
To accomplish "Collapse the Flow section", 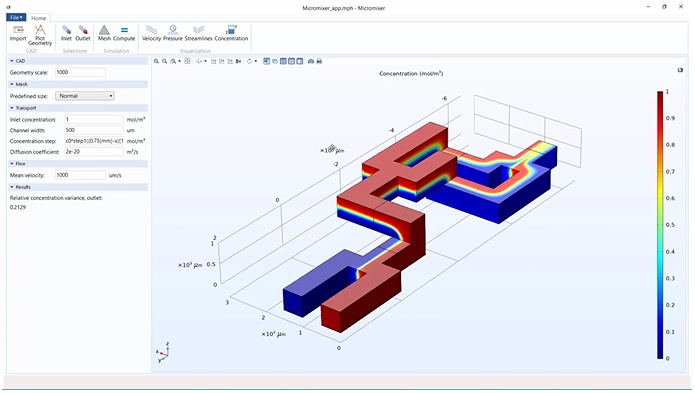I will tap(12, 164).
